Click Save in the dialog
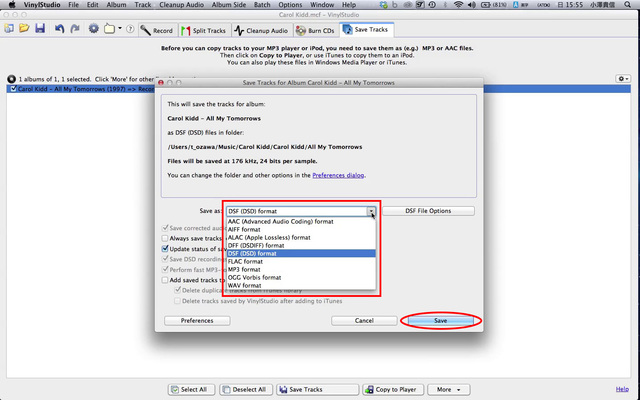This screenshot has height=400, width=640. 440,320
